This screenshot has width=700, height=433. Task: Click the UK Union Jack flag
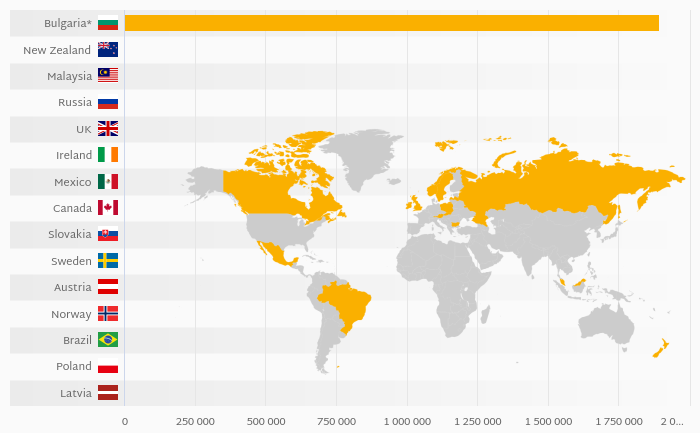[108, 129]
